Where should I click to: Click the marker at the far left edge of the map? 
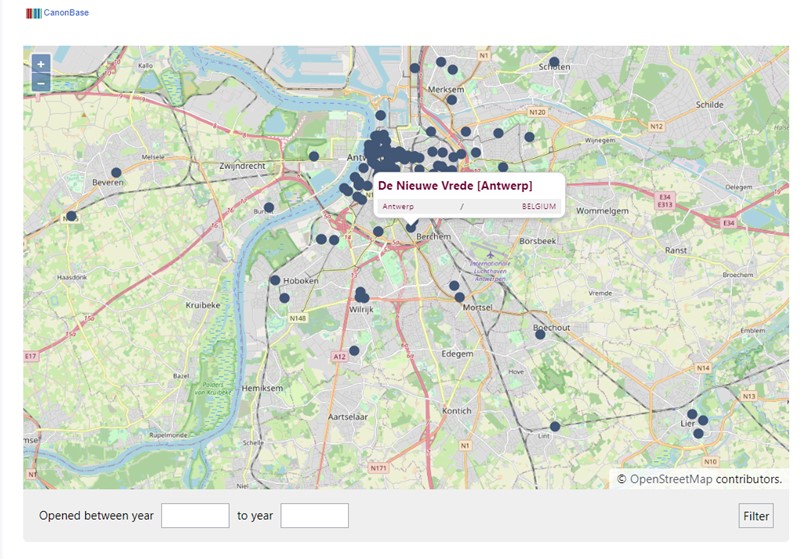71,216
